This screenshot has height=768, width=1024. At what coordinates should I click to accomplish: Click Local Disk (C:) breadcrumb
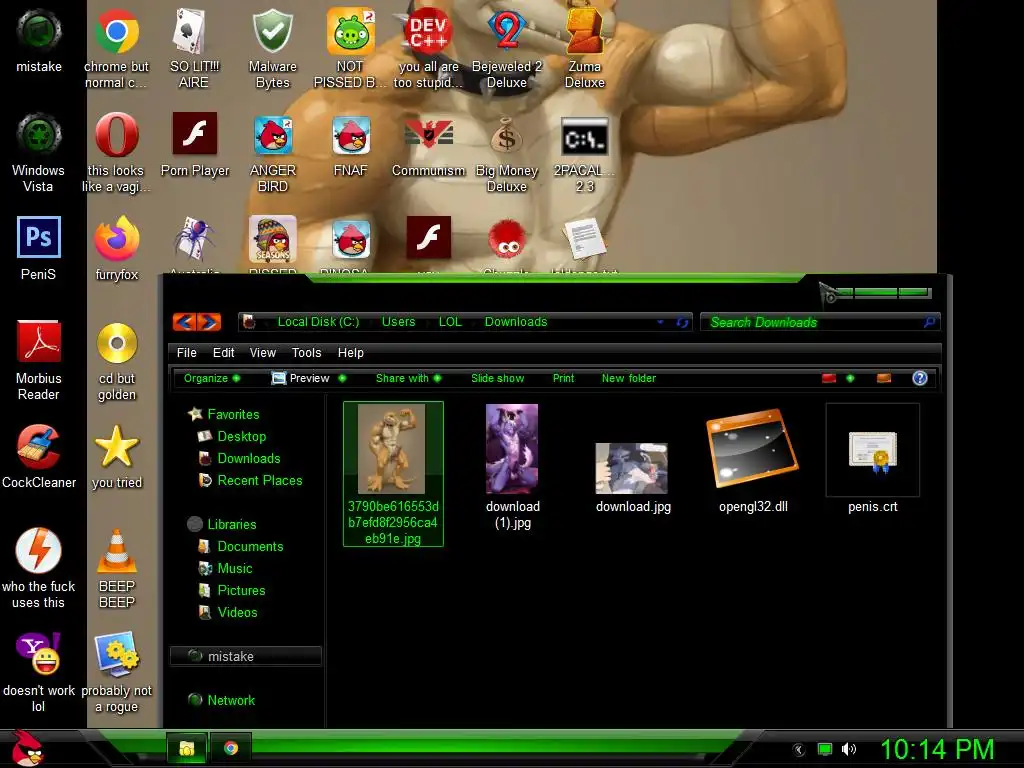(x=318, y=321)
